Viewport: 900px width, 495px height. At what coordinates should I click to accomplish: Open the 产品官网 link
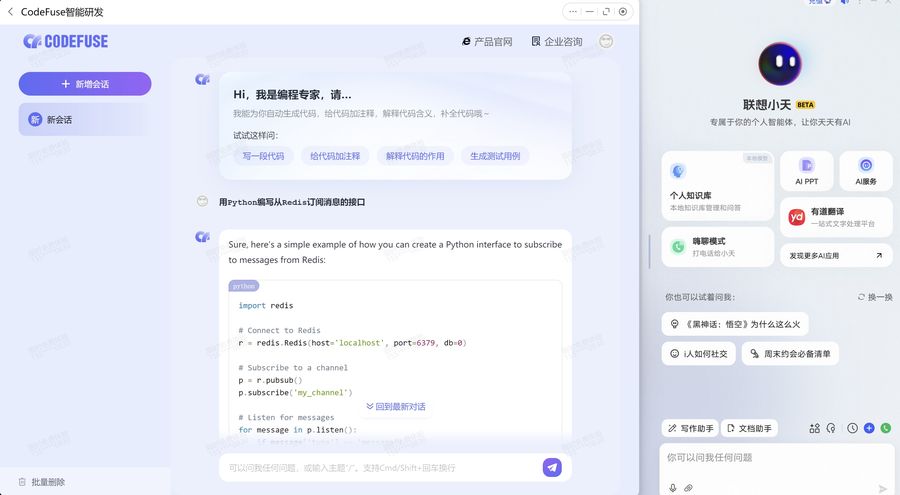click(x=487, y=41)
